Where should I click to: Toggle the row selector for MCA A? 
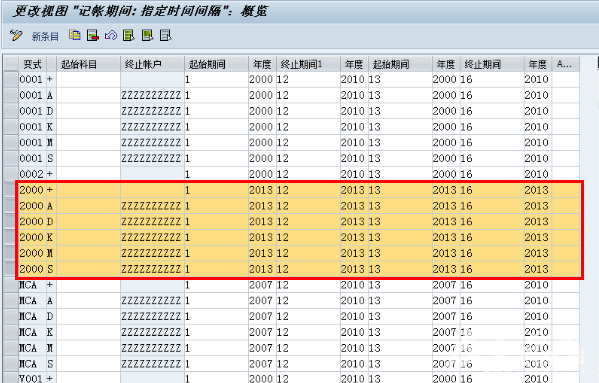pos(11,301)
